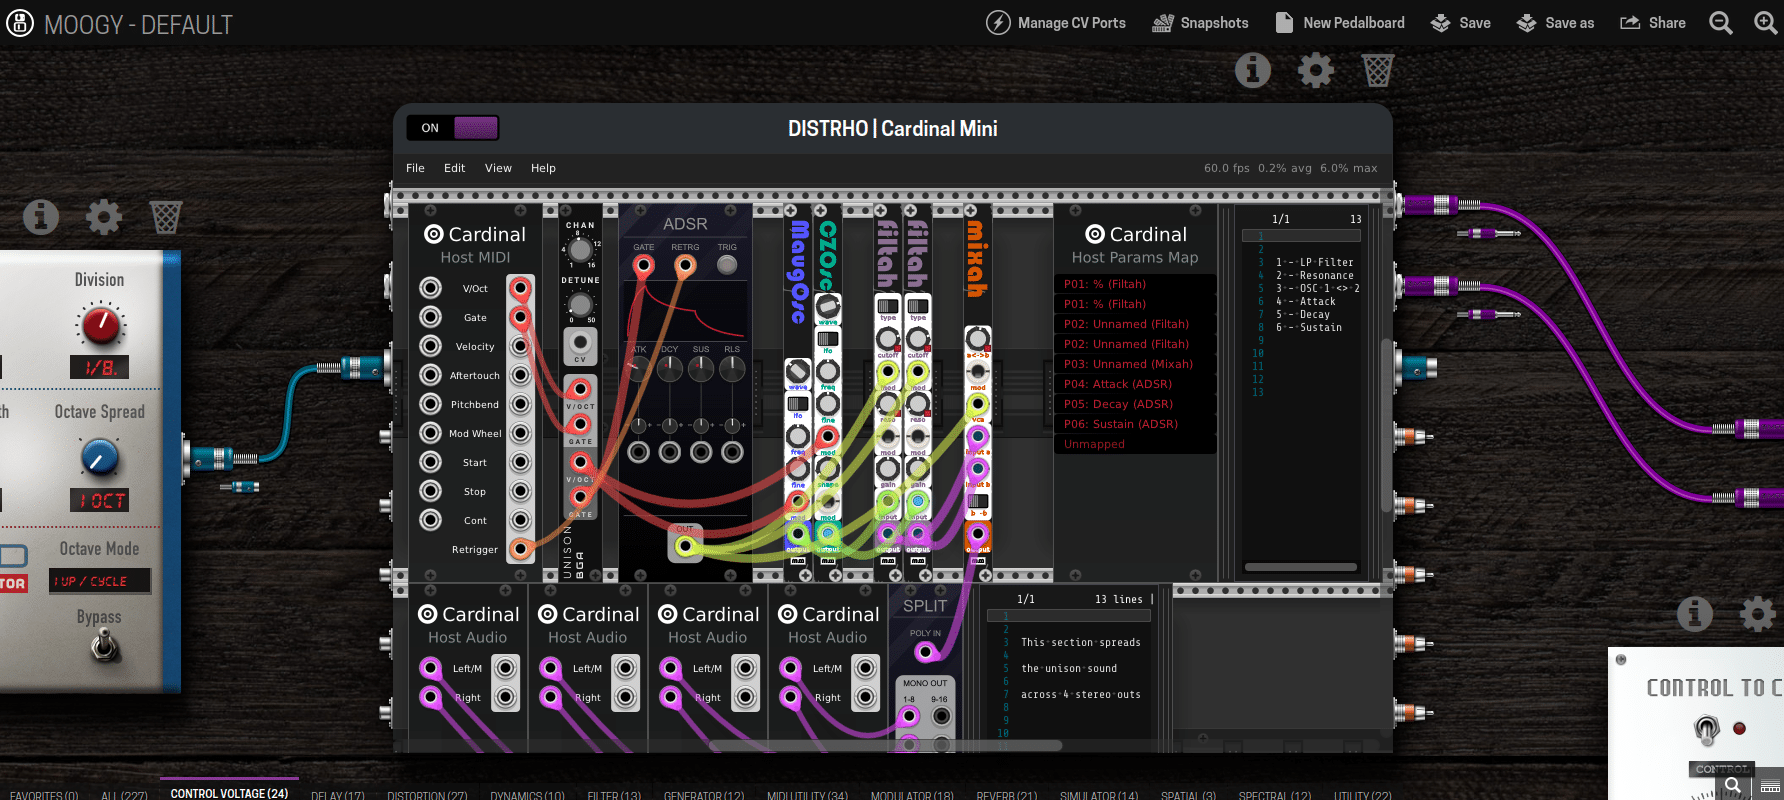Viewport: 1784px width, 800px height.
Task: Click the mixah a<->b knob
Action: (978, 338)
